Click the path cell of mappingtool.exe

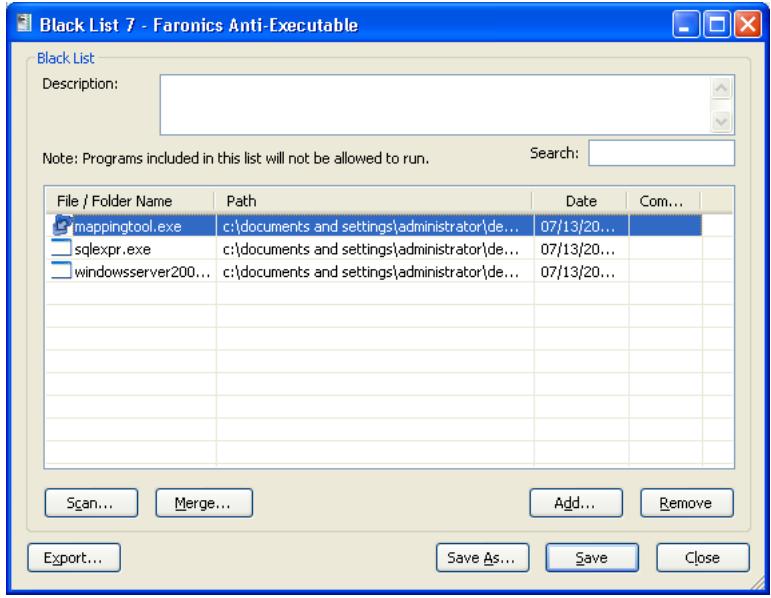click(x=375, y=226)
